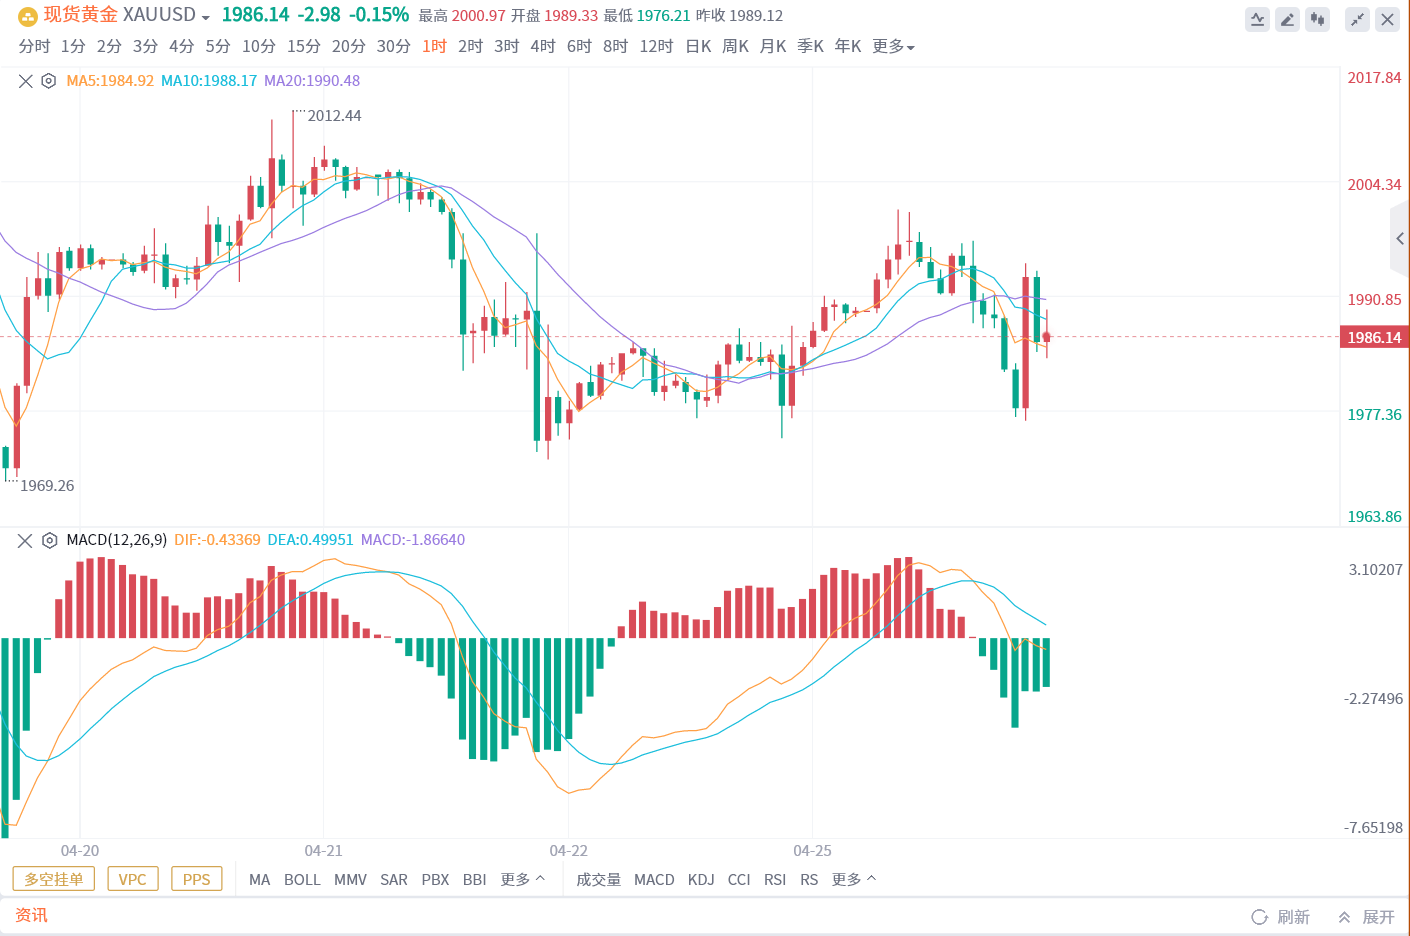Remove the MACD panel with its X
The image size is (1410, 936).
pos(26,540)
